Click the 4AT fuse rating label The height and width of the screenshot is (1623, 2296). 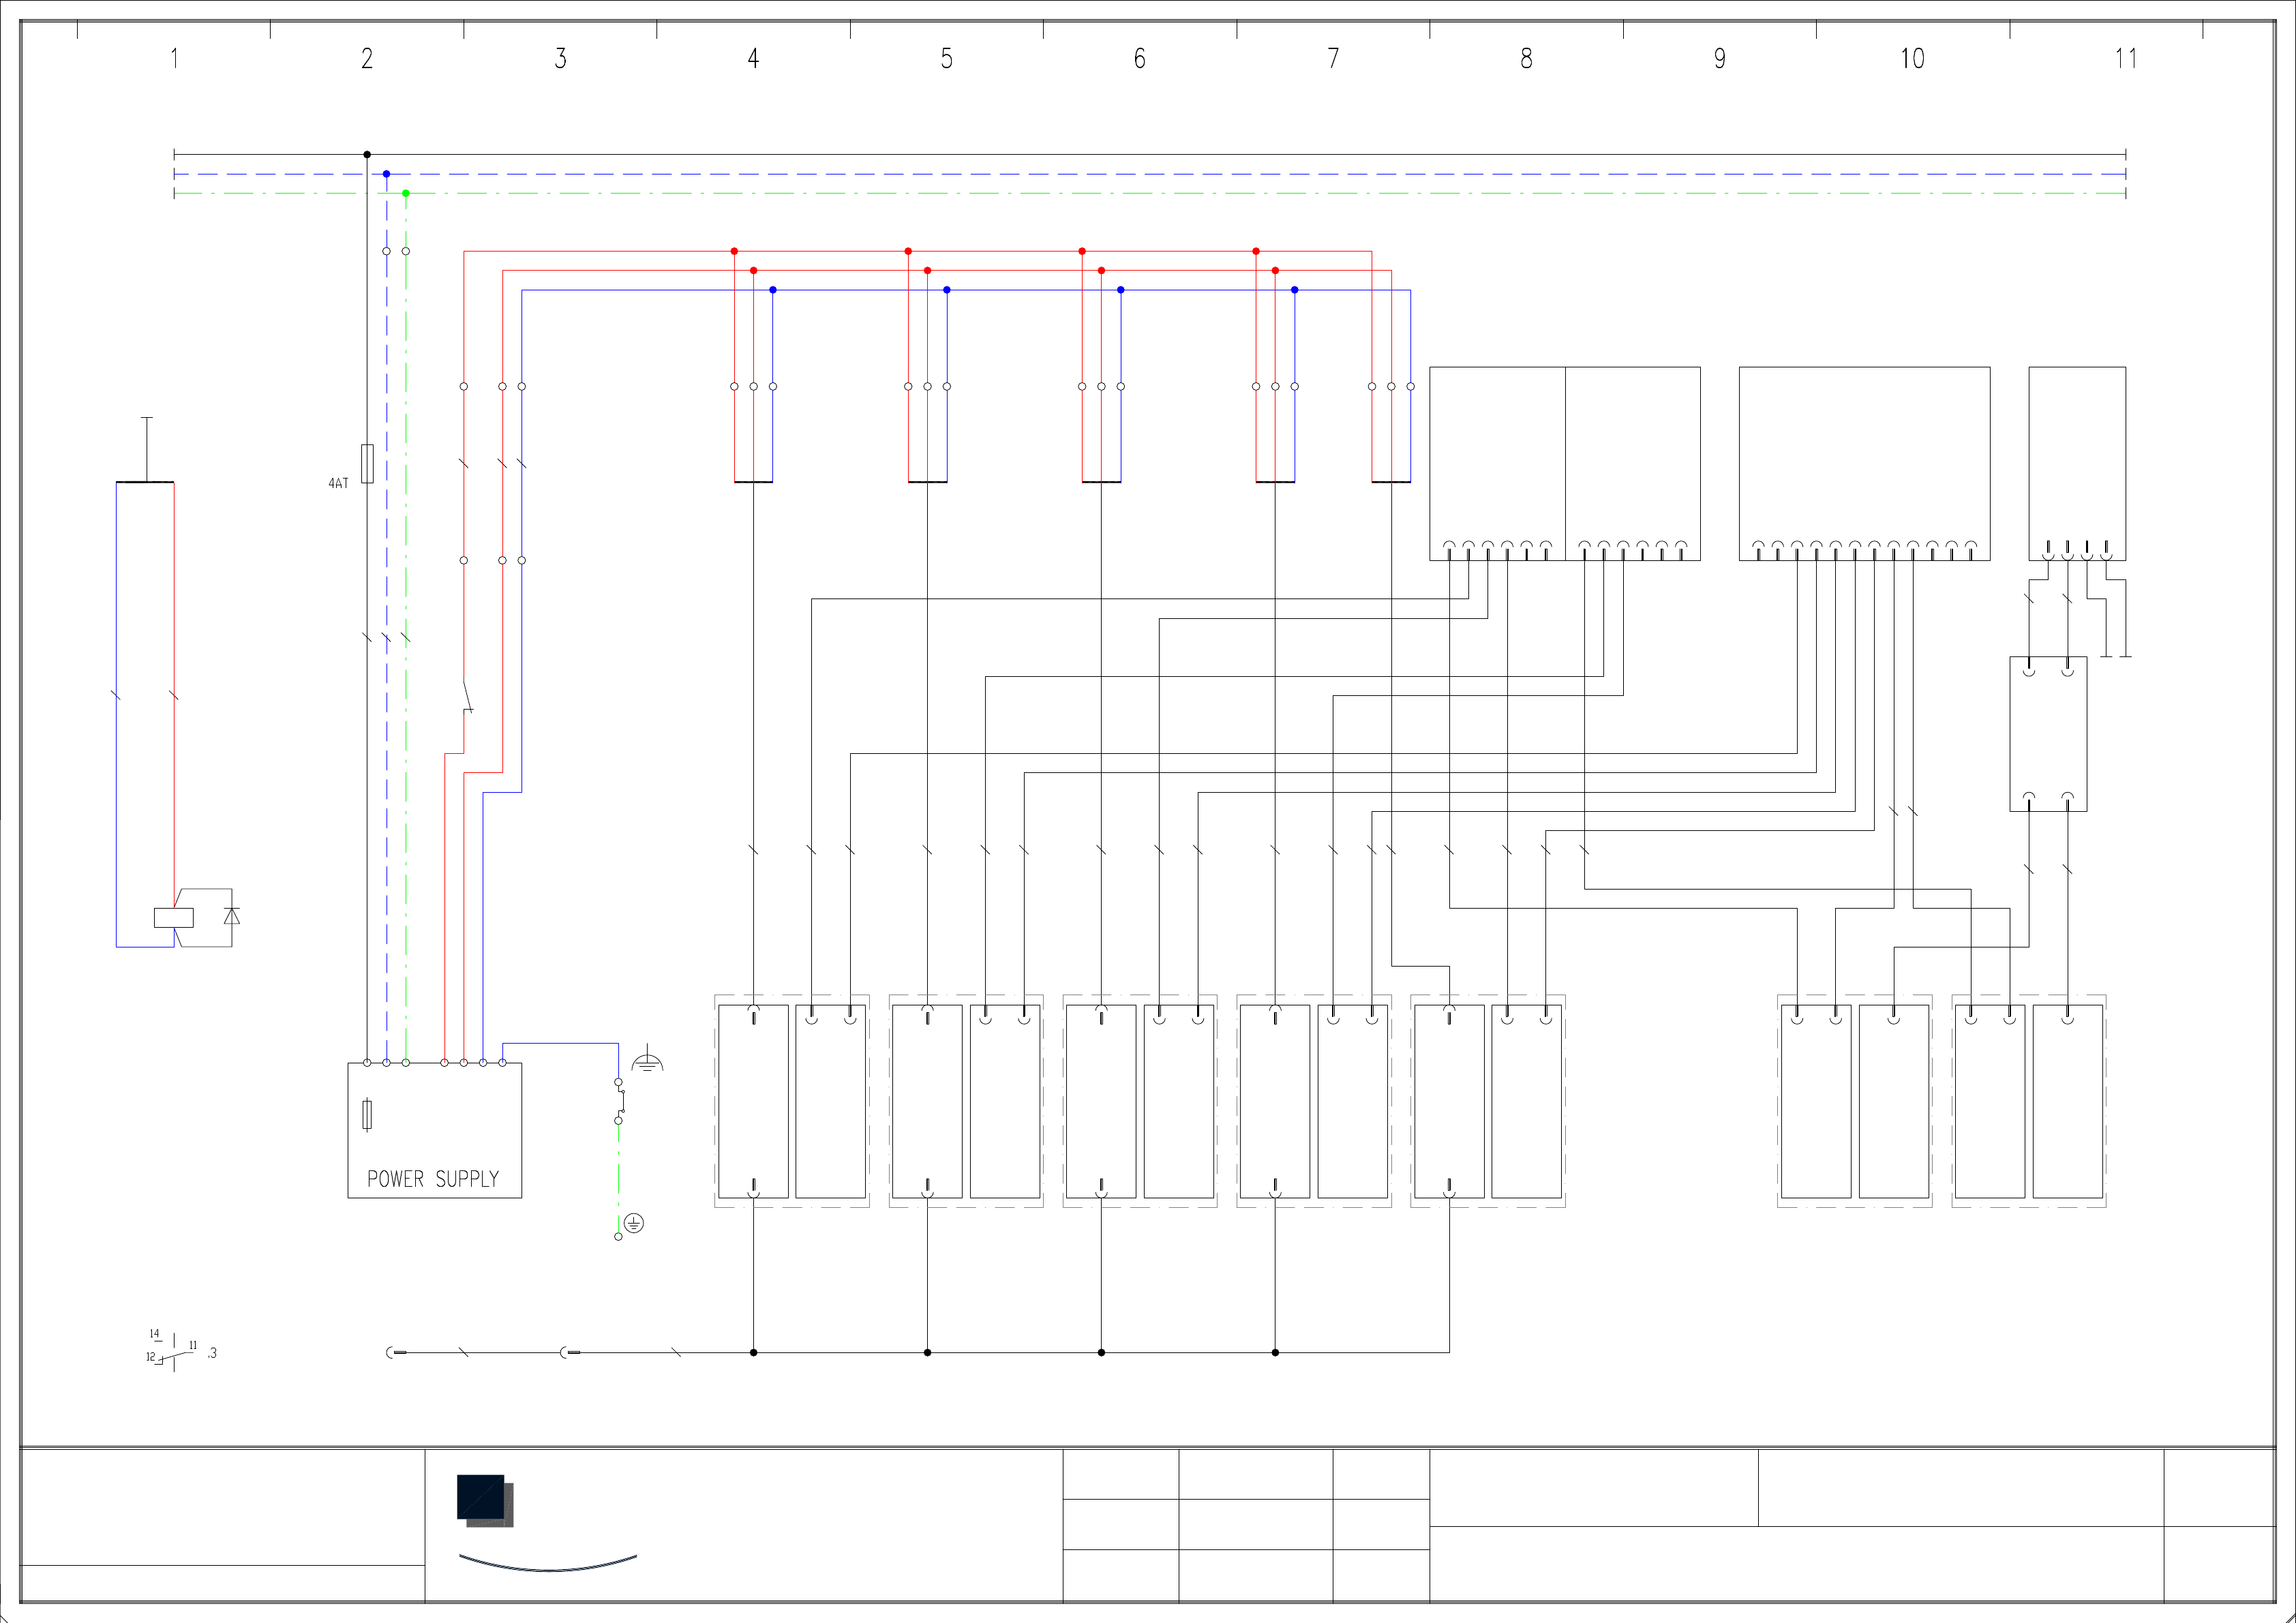(x=338, y=483)
